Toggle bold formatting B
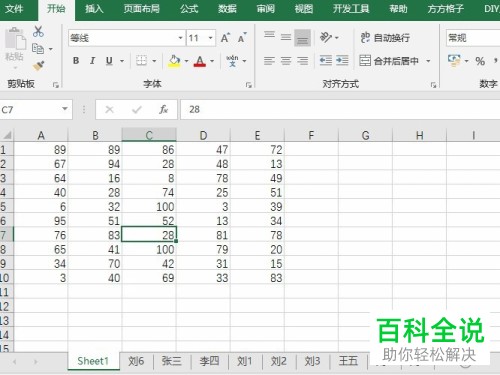500x375 pixels. [76, 61]
